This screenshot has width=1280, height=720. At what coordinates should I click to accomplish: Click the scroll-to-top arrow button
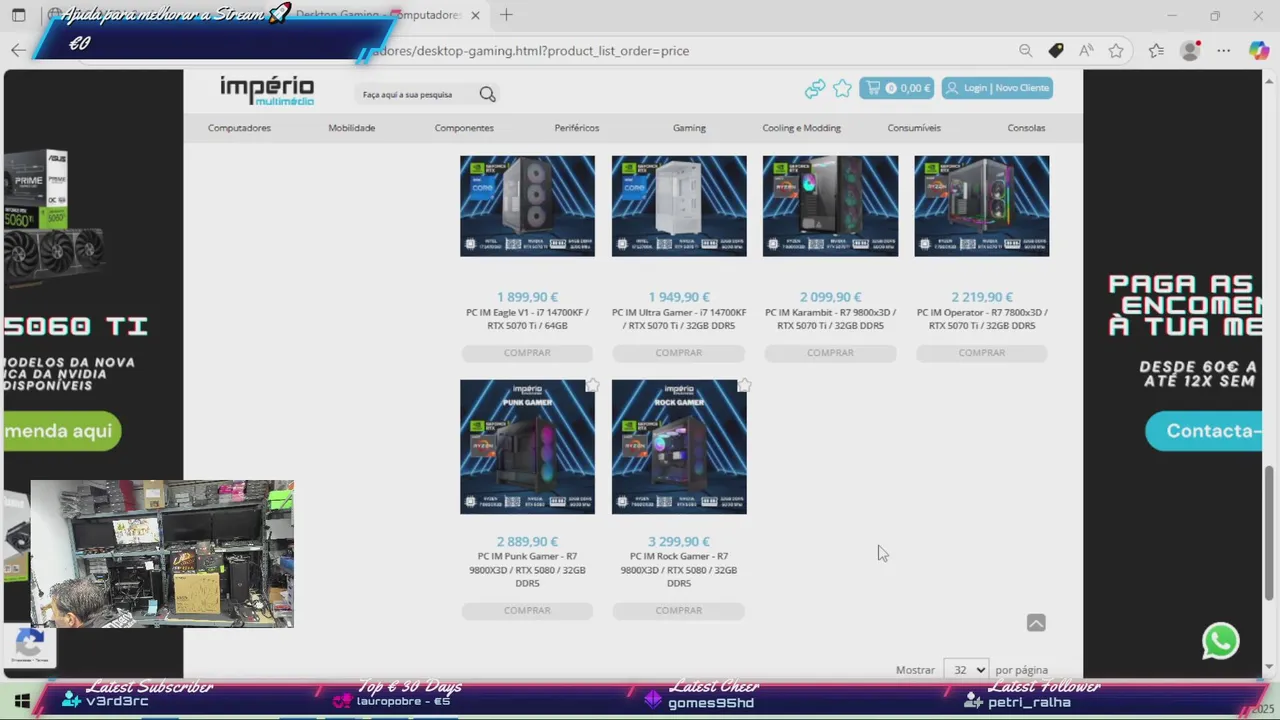pyautogui.click(x=1036, y=623)
